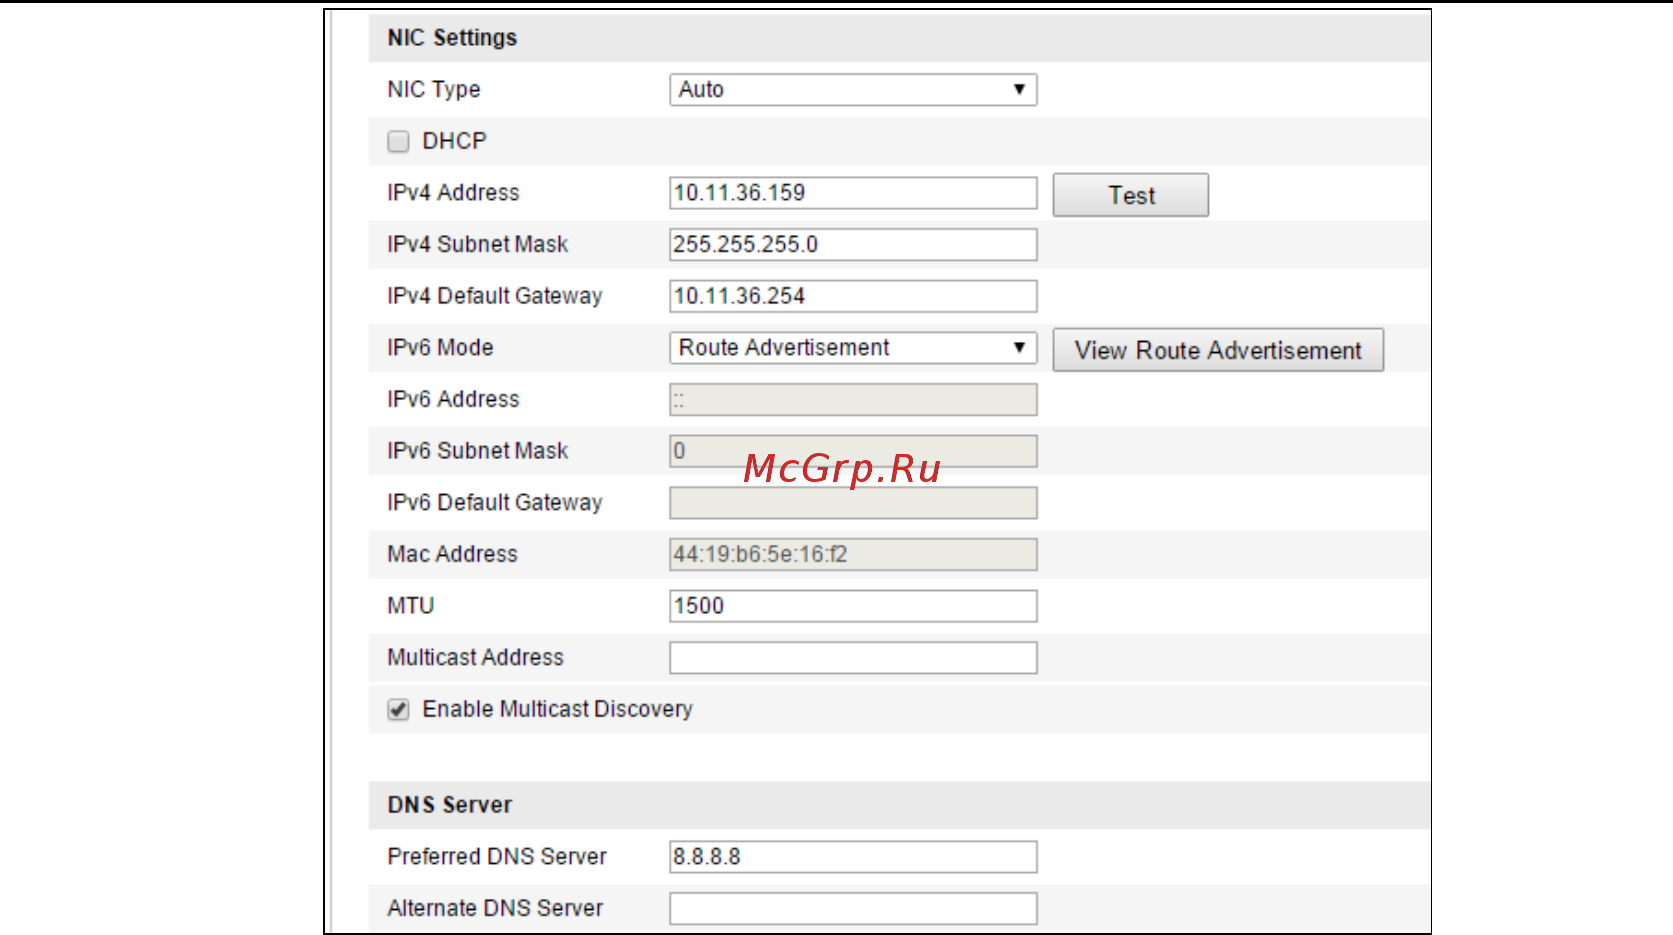Viewport: 1673px width, 935px height.
Task: Click the DNS Server header text
Action: click(449, 805)
